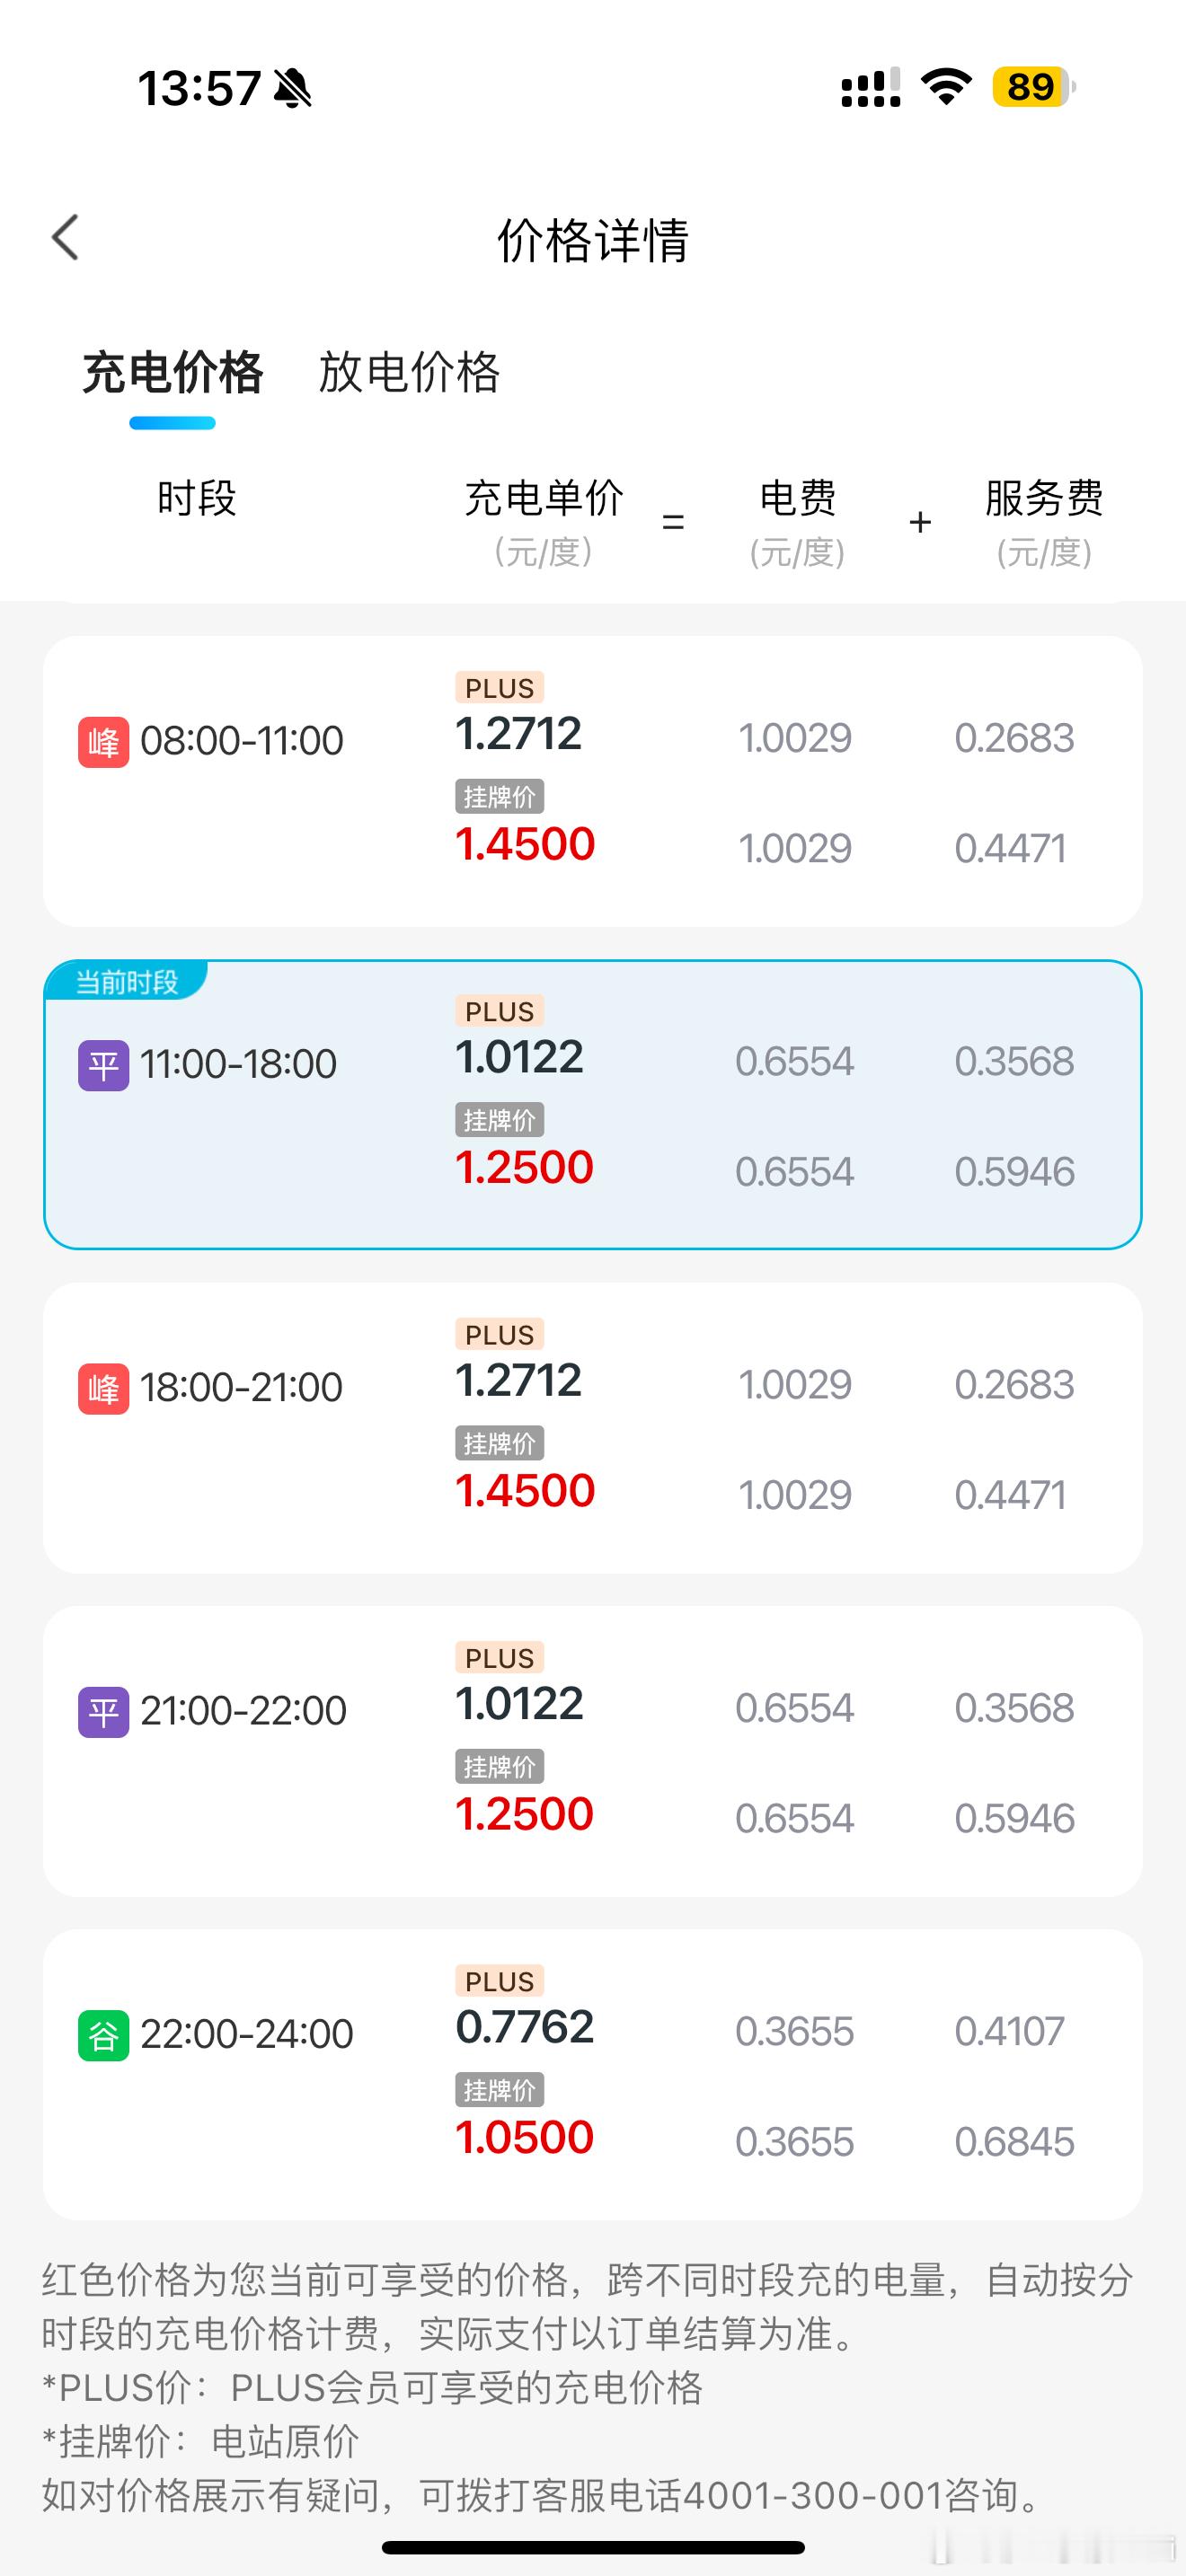Switch to the 放电价格 tab
Screen dimensions: 1186x2576
coord(409,372)
